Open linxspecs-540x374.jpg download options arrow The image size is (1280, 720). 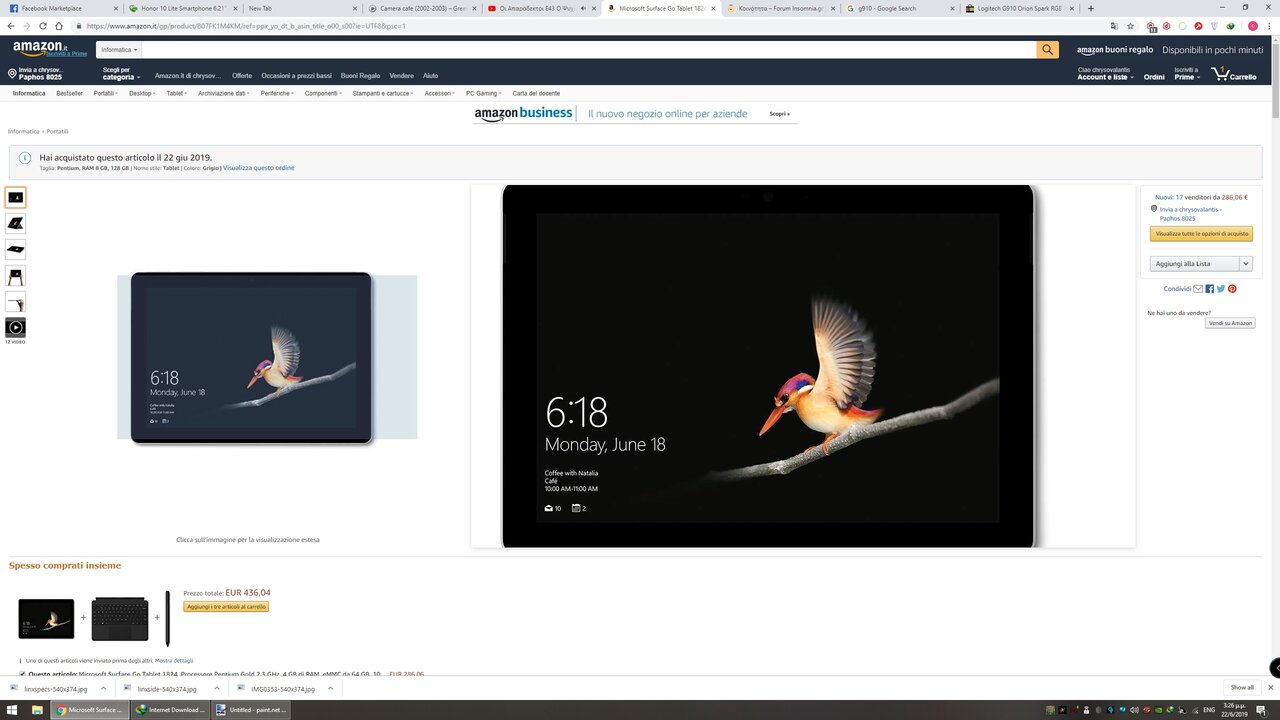click(103, 688)
